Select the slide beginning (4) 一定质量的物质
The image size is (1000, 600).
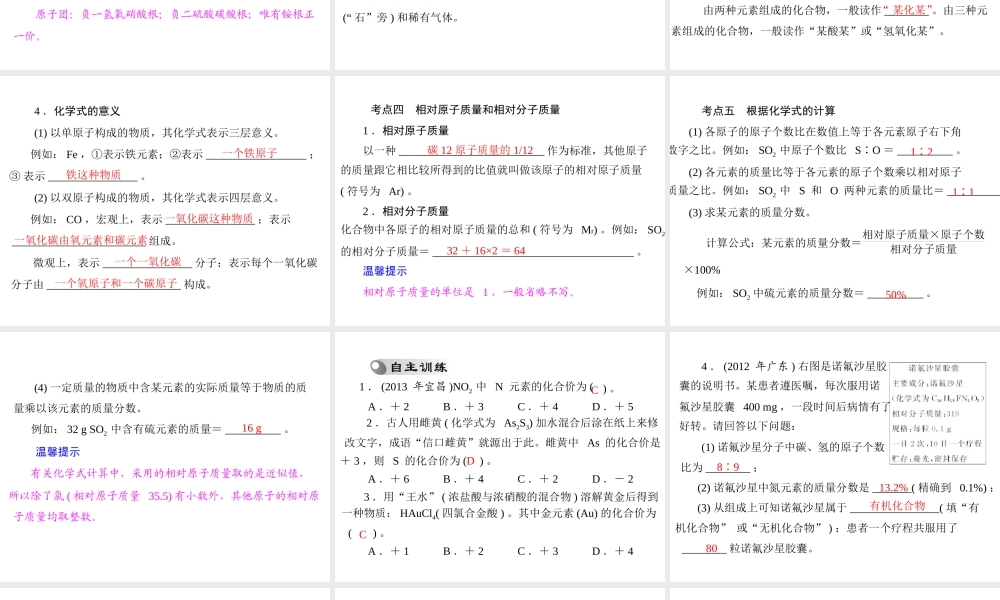165,457
